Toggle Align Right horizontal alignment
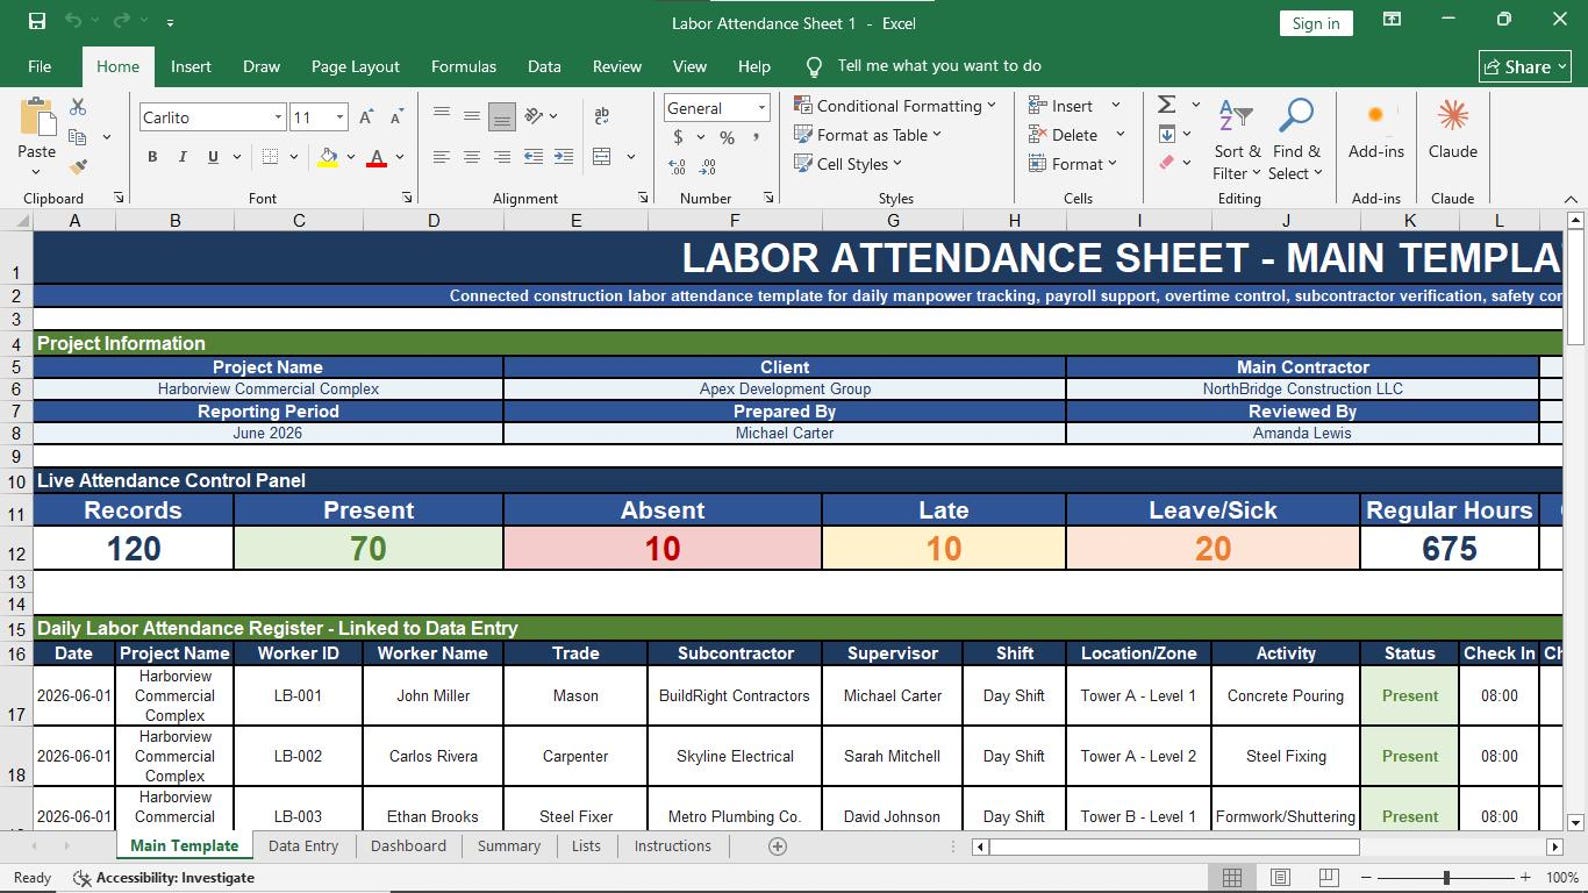The image size is (1588, 893). 502,157
